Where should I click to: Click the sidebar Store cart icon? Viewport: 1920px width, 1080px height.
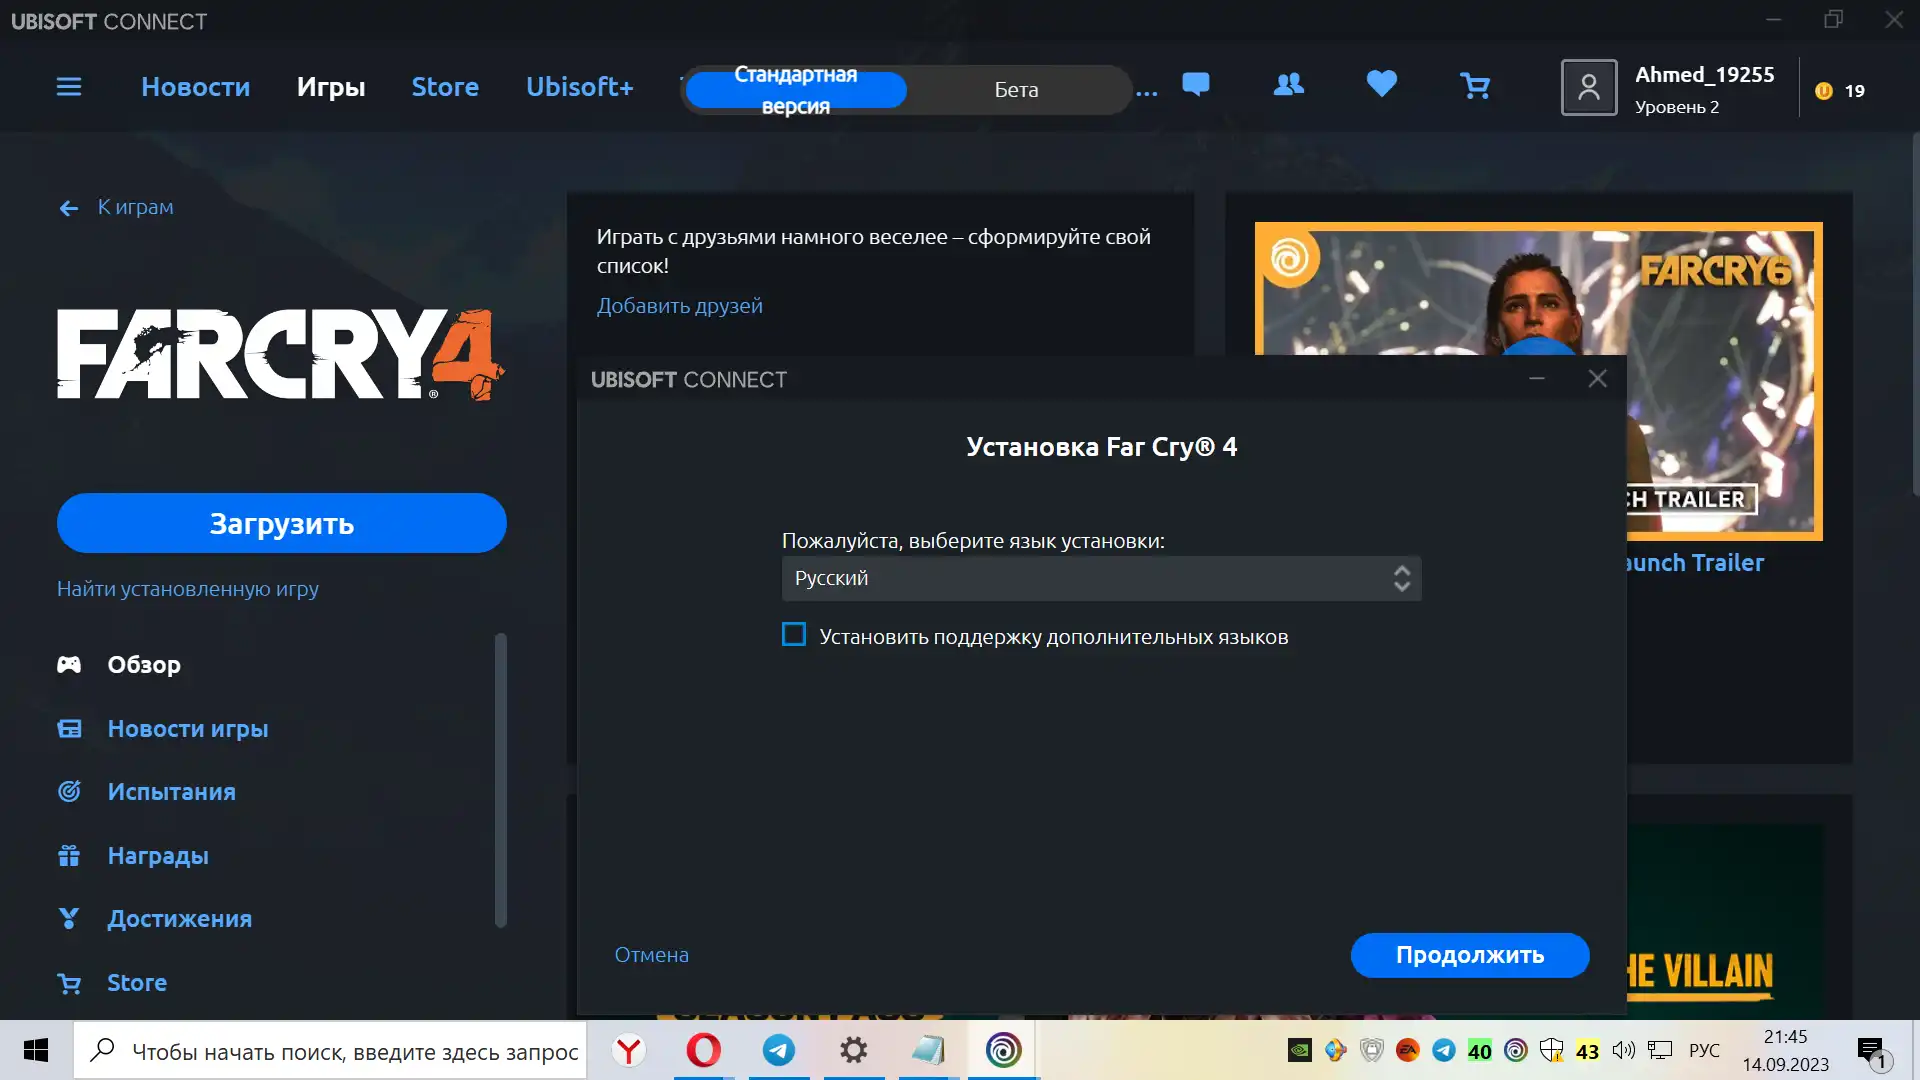coord(69,983)
